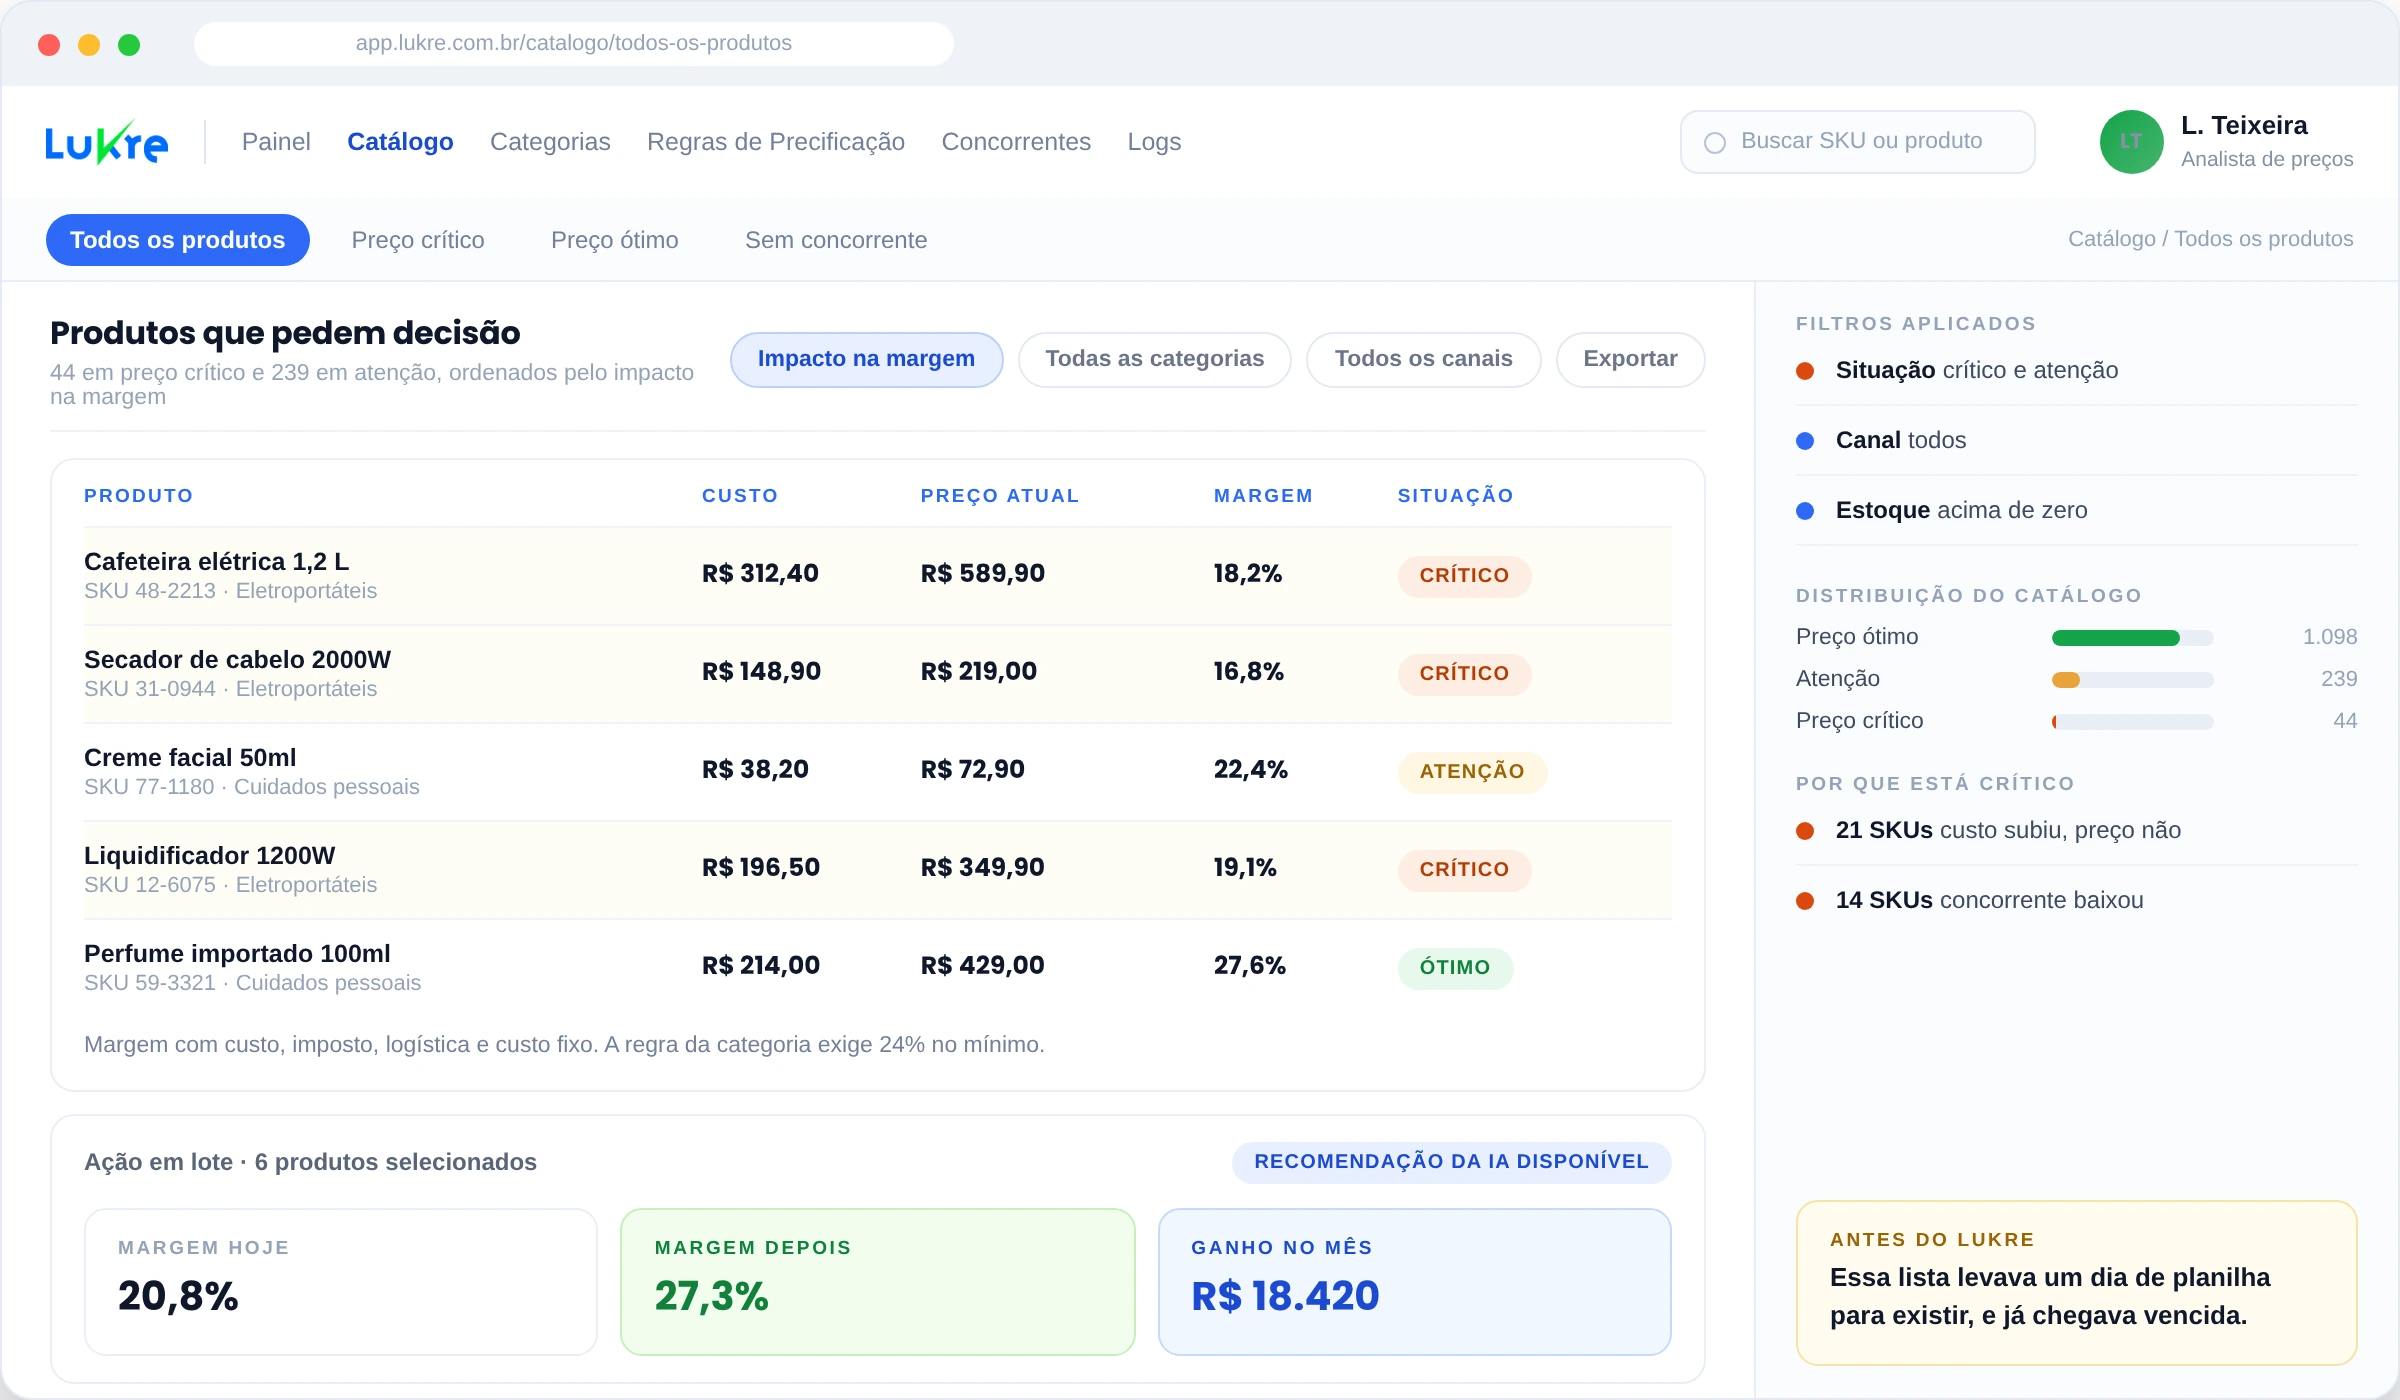Click the Margem depois 27,3% card

click(x=878, y=1282)
